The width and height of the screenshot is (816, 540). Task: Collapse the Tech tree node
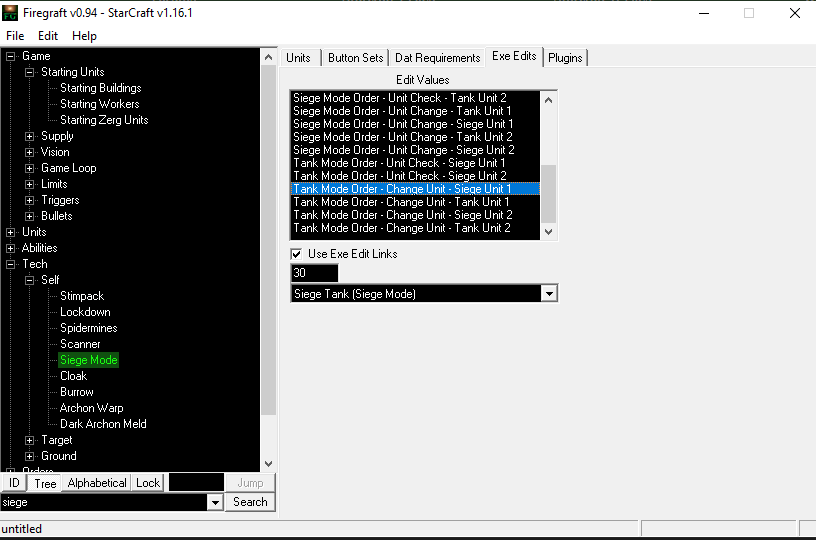point(10,264)
